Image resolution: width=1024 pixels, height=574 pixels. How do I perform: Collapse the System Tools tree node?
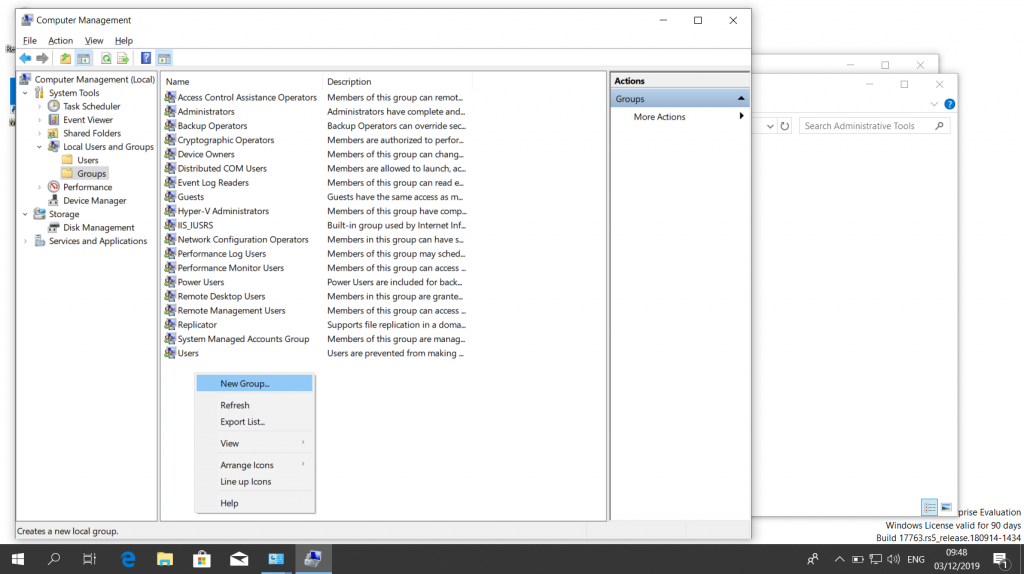pos(25,93)
